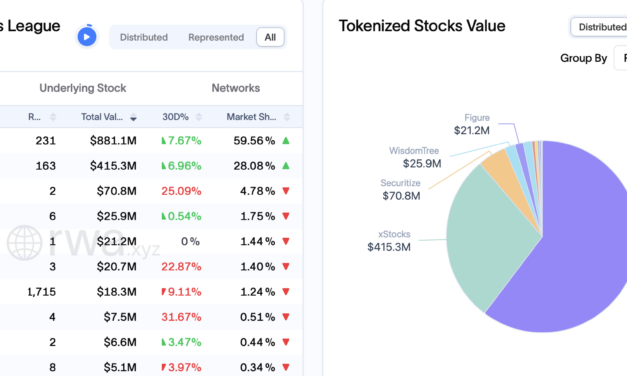Click the $25.9M cell in the table
Image resolution: width=627 pixels, height=376 pixels.
[x=116, y=216]
